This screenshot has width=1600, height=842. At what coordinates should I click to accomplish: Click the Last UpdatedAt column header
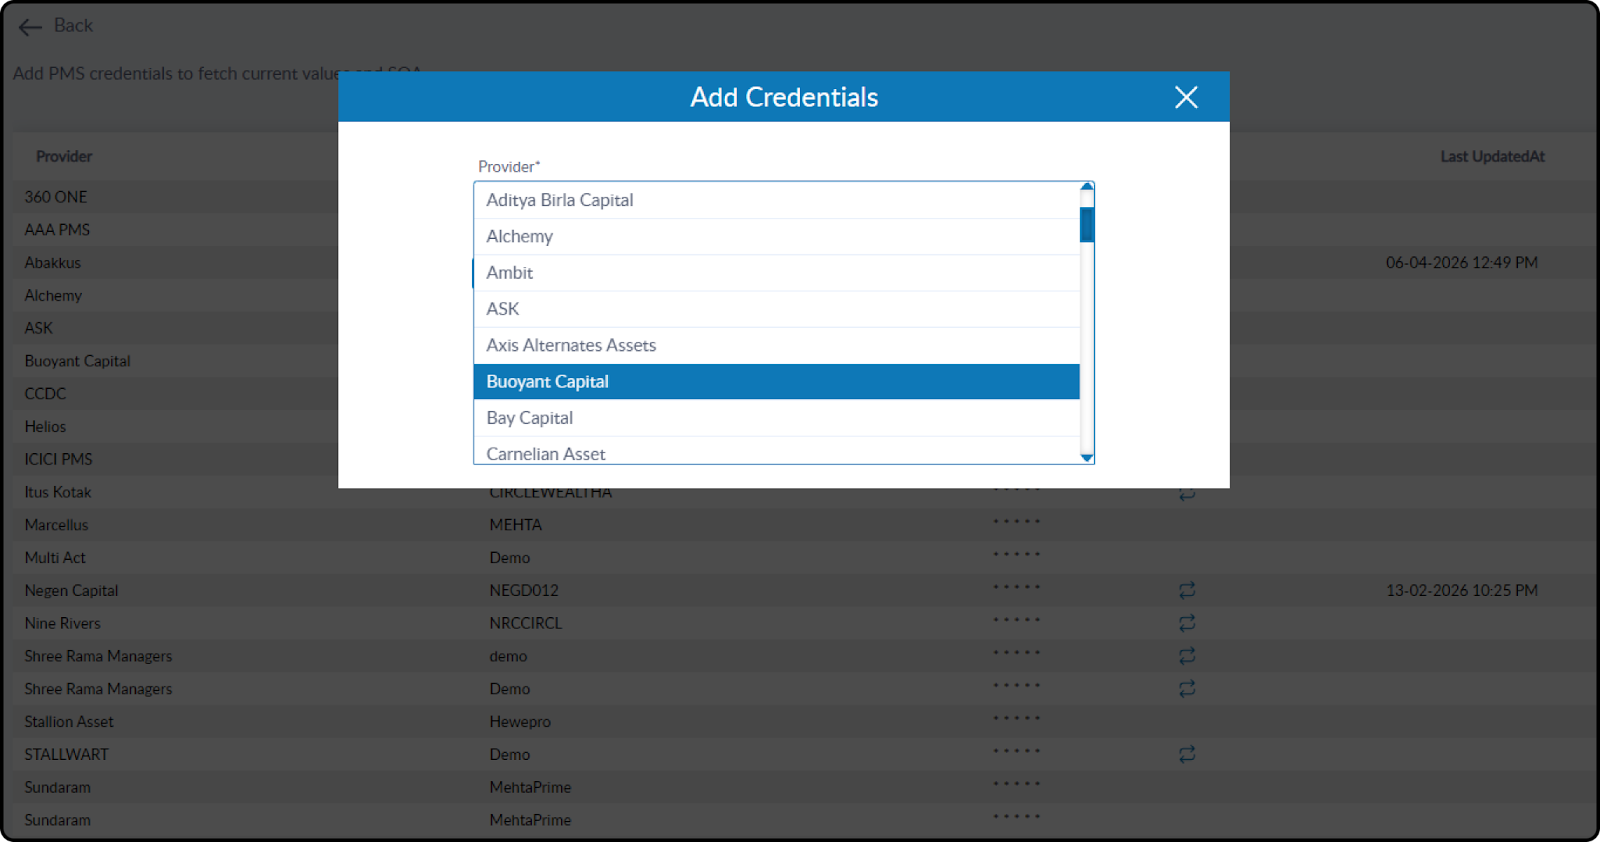[1492, 156]
